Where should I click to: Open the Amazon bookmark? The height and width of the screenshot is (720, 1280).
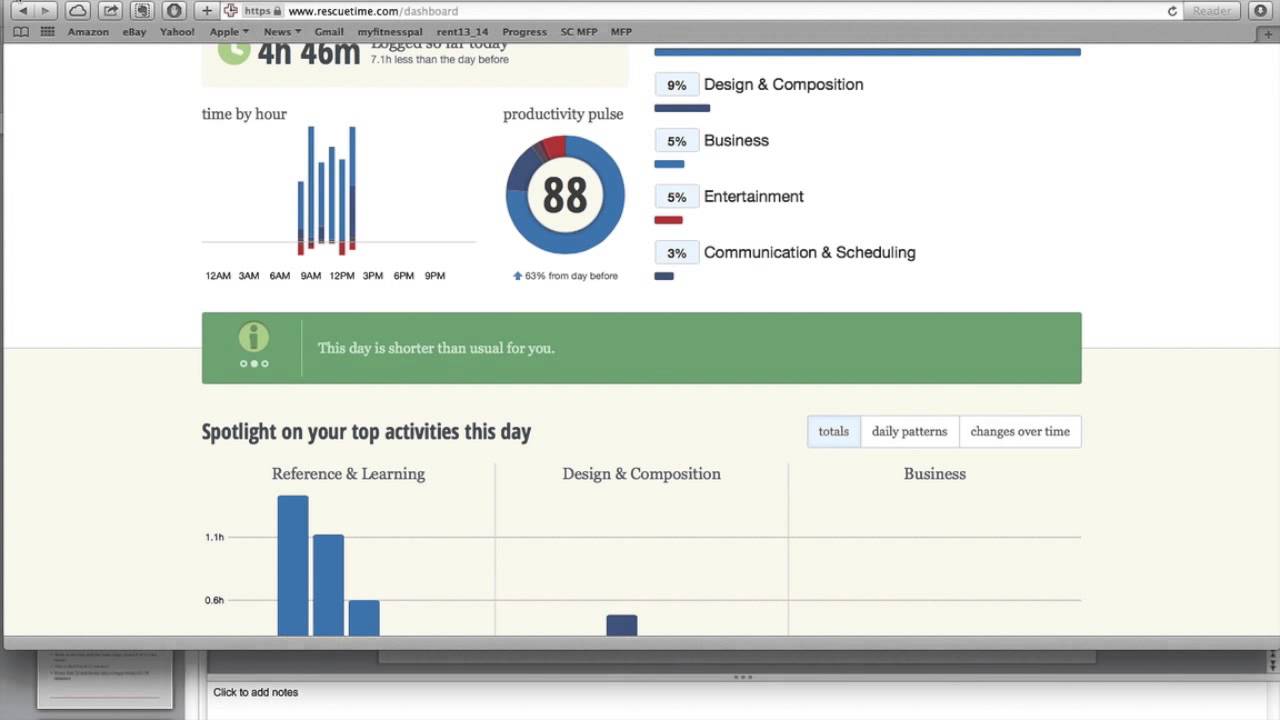(88, 32)
